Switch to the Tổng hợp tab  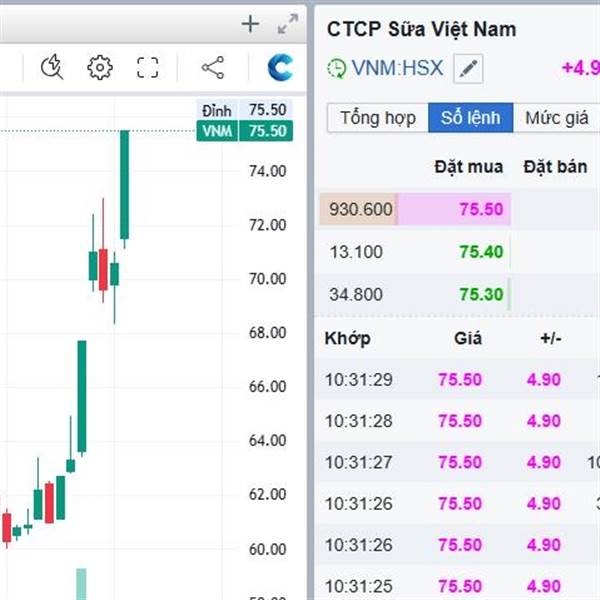[377, 118]
